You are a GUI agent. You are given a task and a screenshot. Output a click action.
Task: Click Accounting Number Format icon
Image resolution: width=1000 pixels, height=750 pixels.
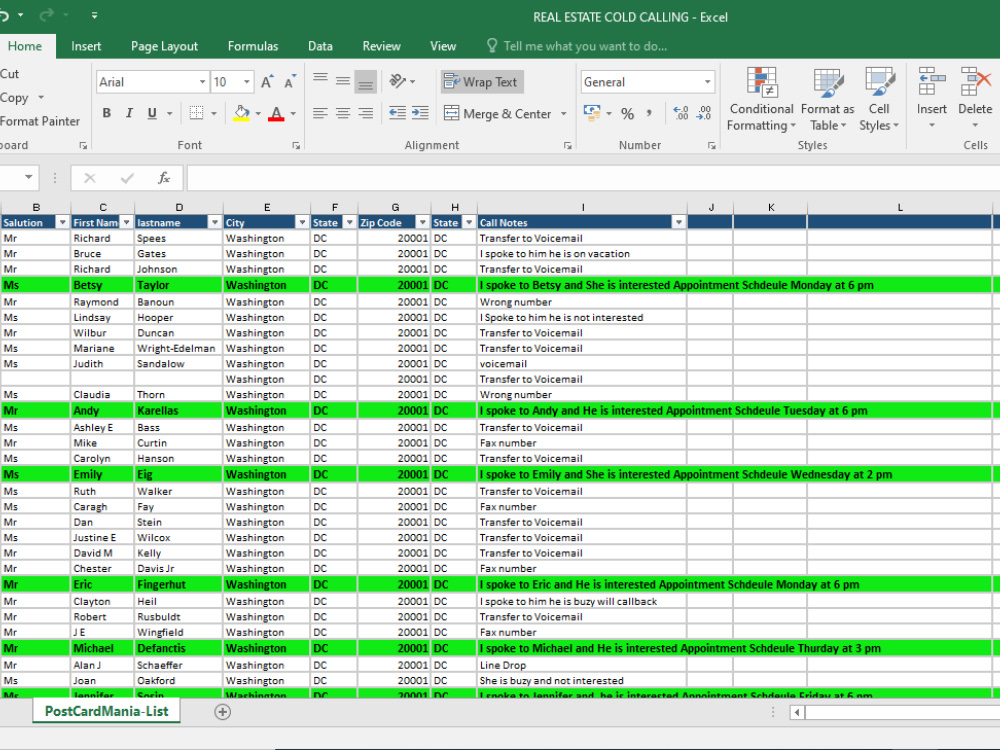pyautogui.click(x=592, y=113)
